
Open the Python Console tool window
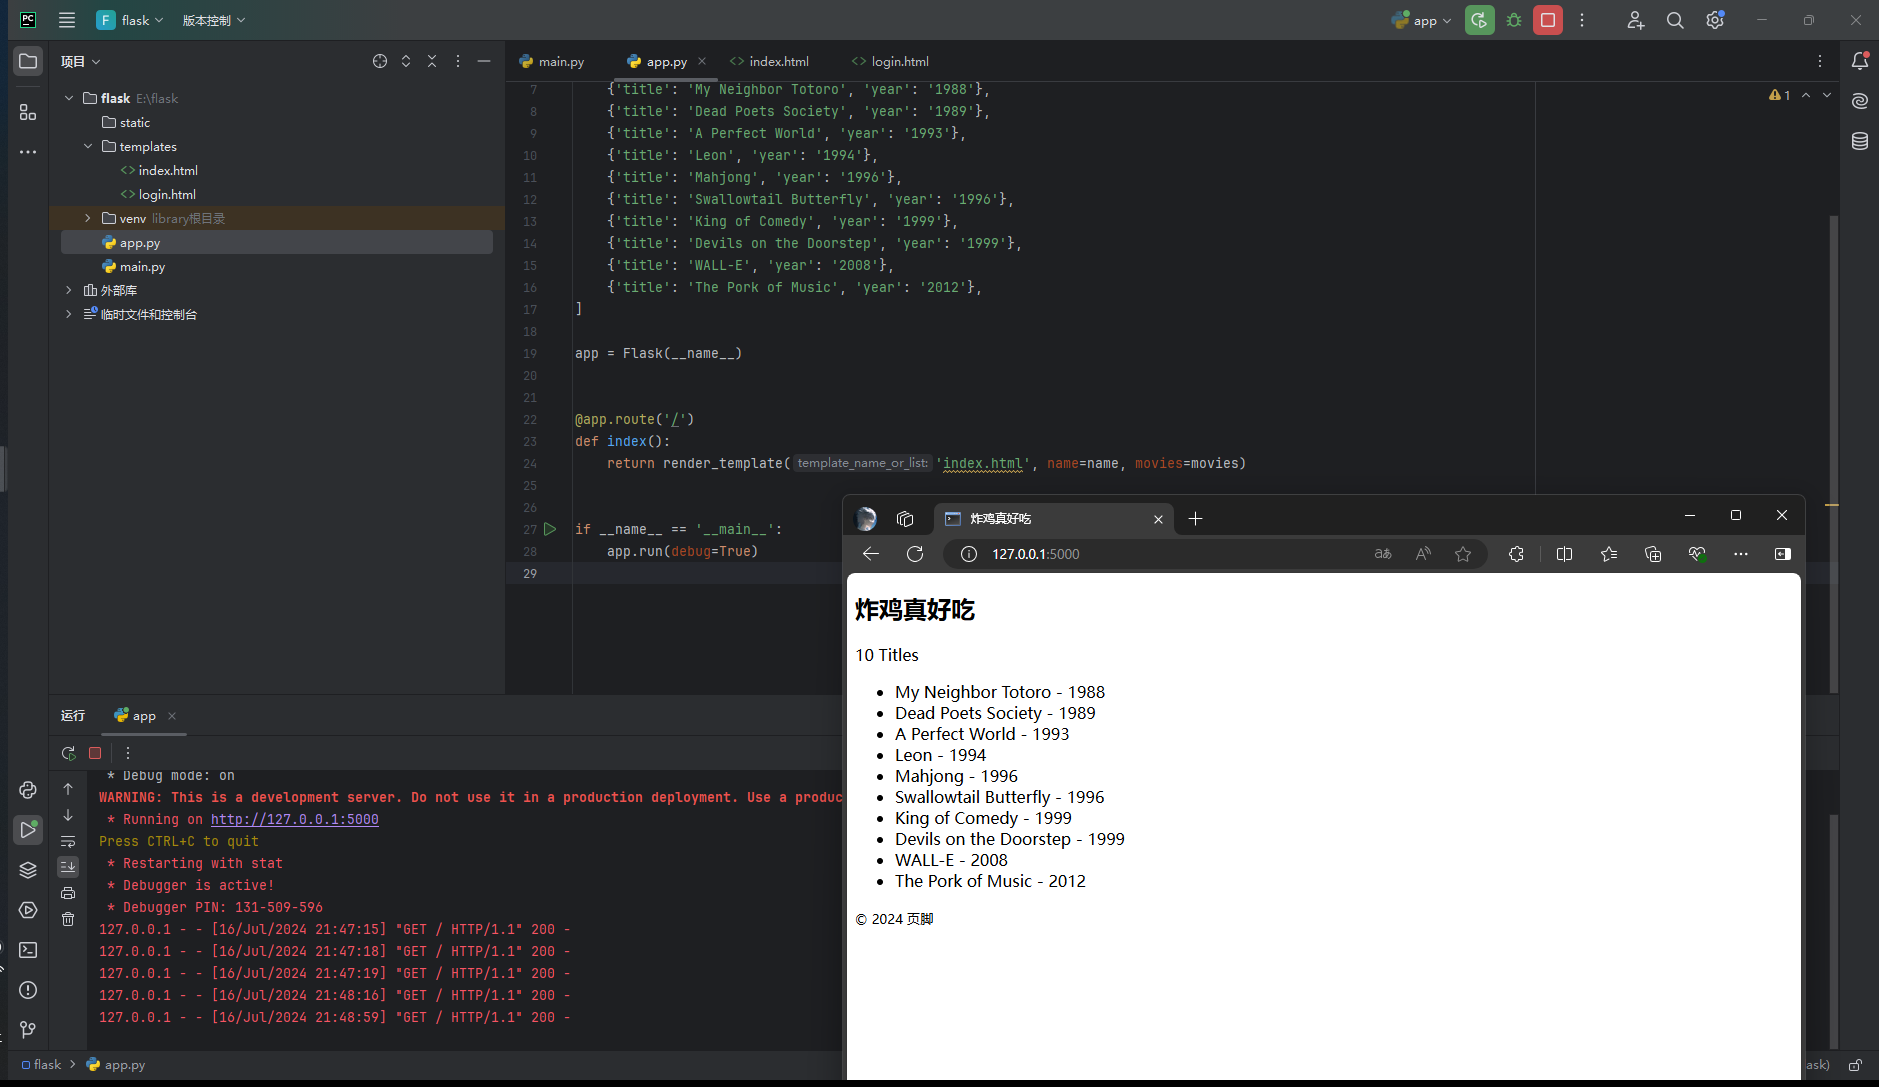(x=28, y=790)
